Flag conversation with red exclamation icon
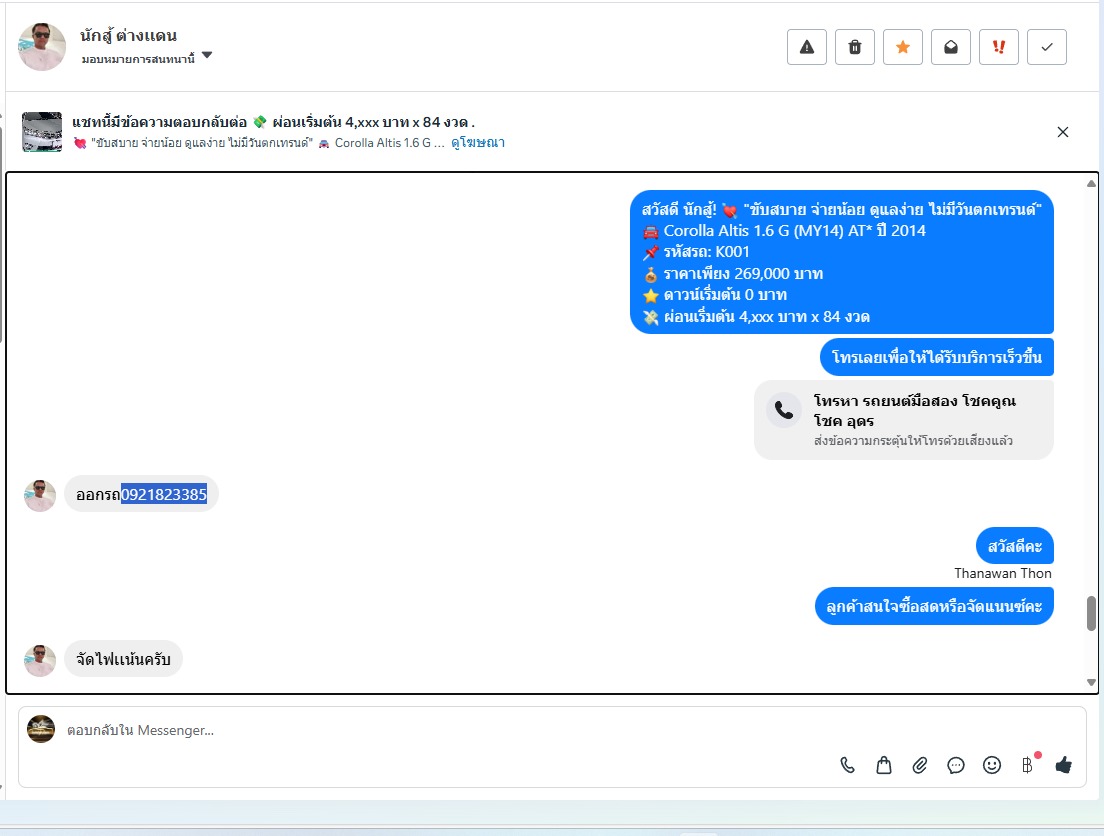Screen dimensions: 1104x836 [998, 47]
